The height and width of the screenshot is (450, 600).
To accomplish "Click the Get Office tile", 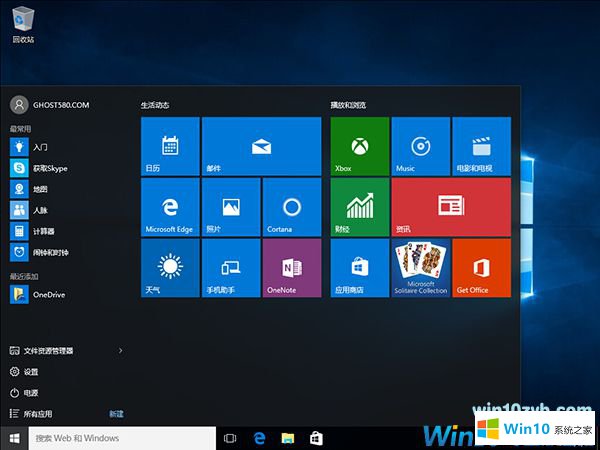I will (x=481, y=268).
